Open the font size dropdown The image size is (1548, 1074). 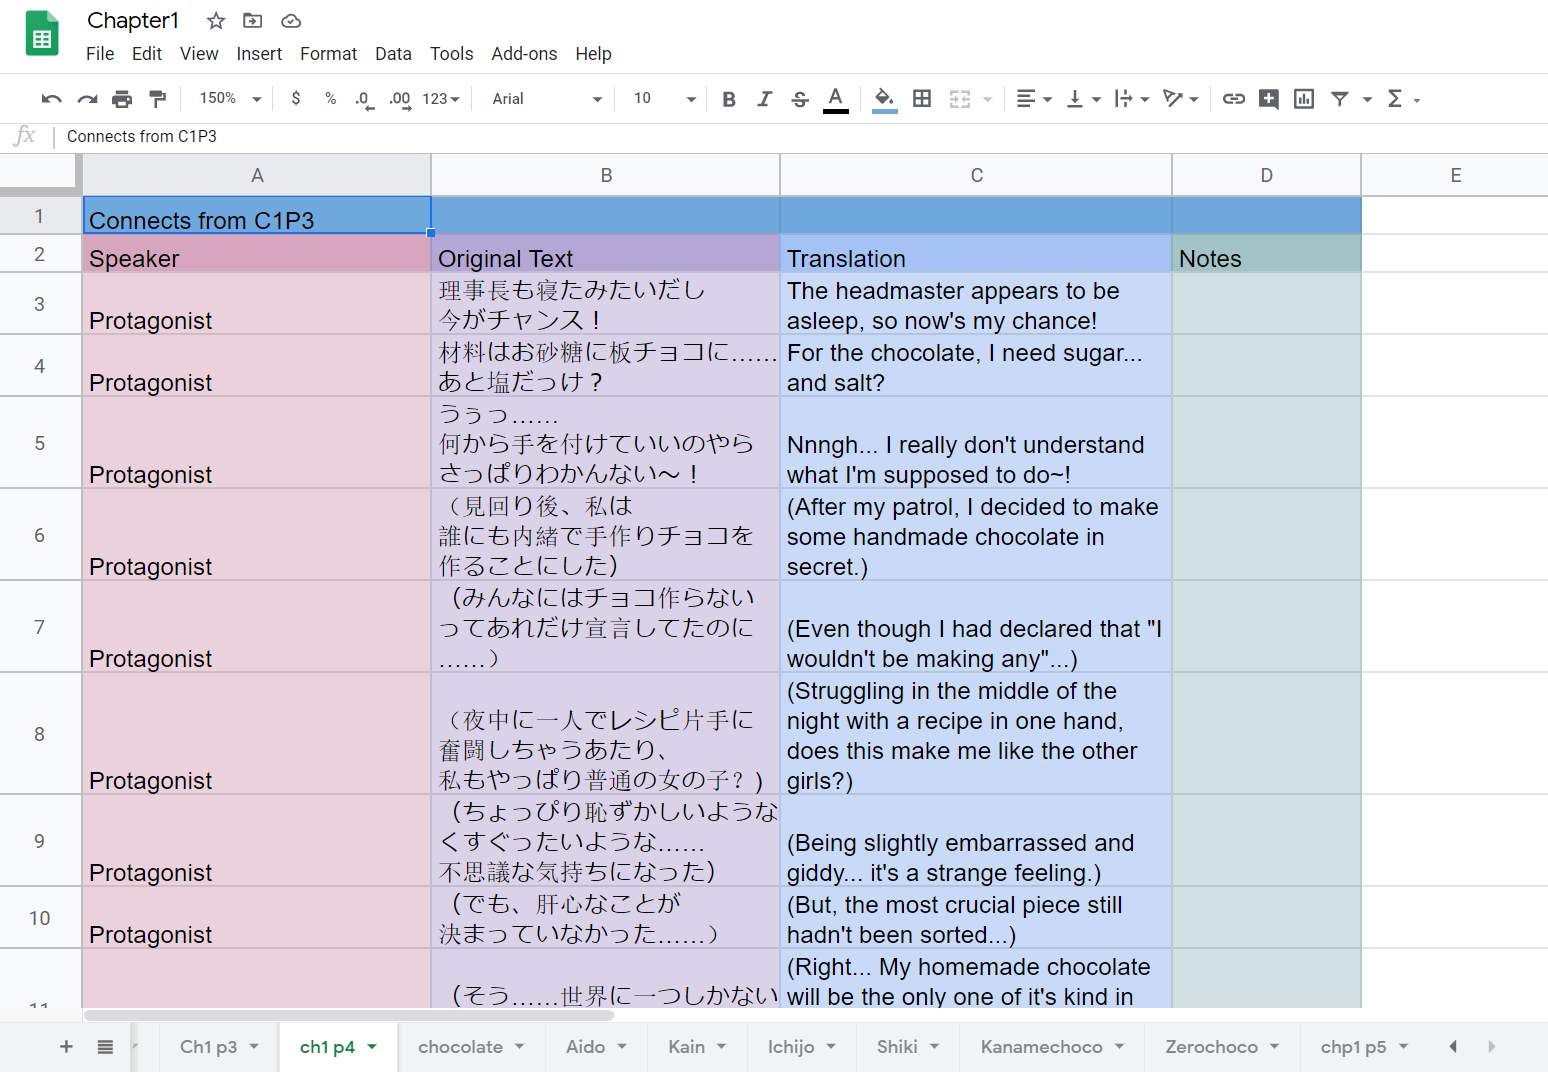tap(663, 98)
